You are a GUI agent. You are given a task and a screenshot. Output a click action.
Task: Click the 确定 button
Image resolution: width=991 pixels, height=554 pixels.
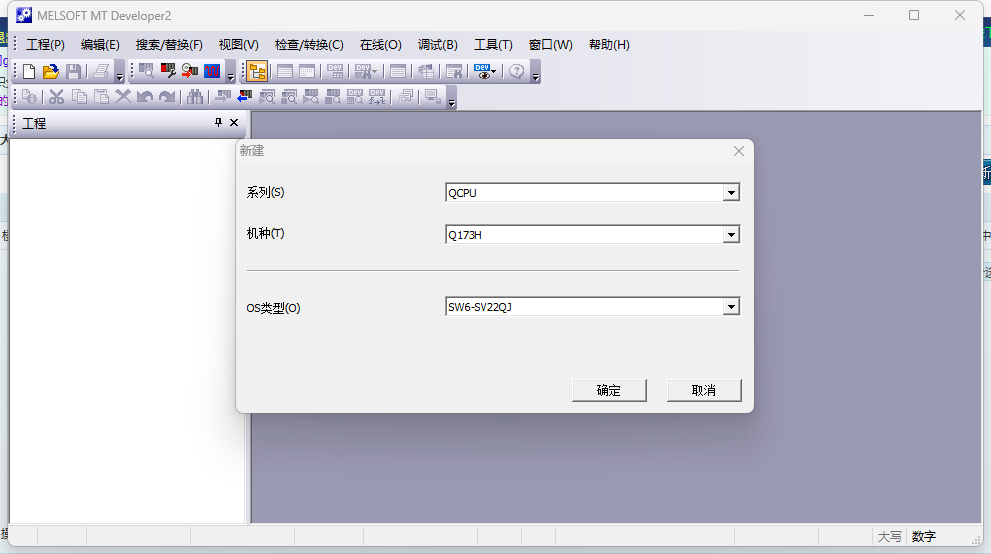(x=609, y=390)
